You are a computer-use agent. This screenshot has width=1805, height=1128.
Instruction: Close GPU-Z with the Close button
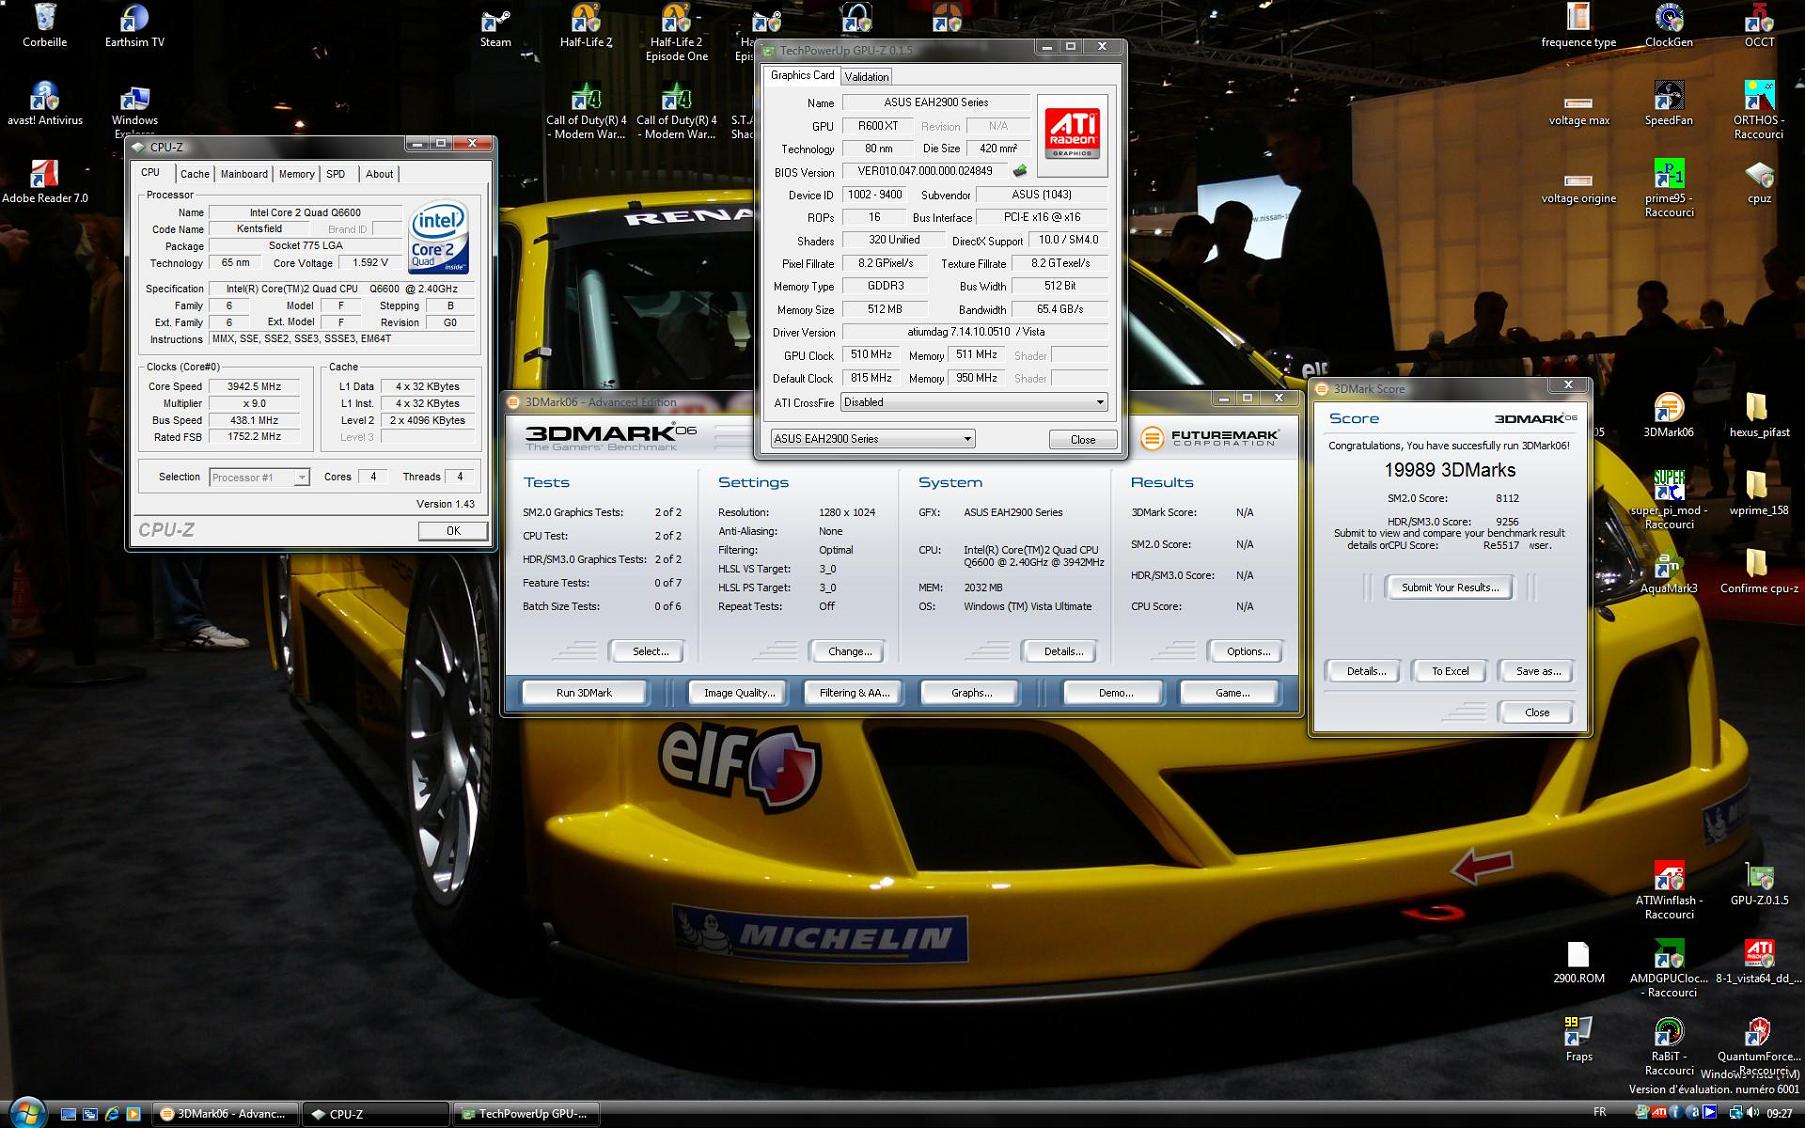(1082, 440)
